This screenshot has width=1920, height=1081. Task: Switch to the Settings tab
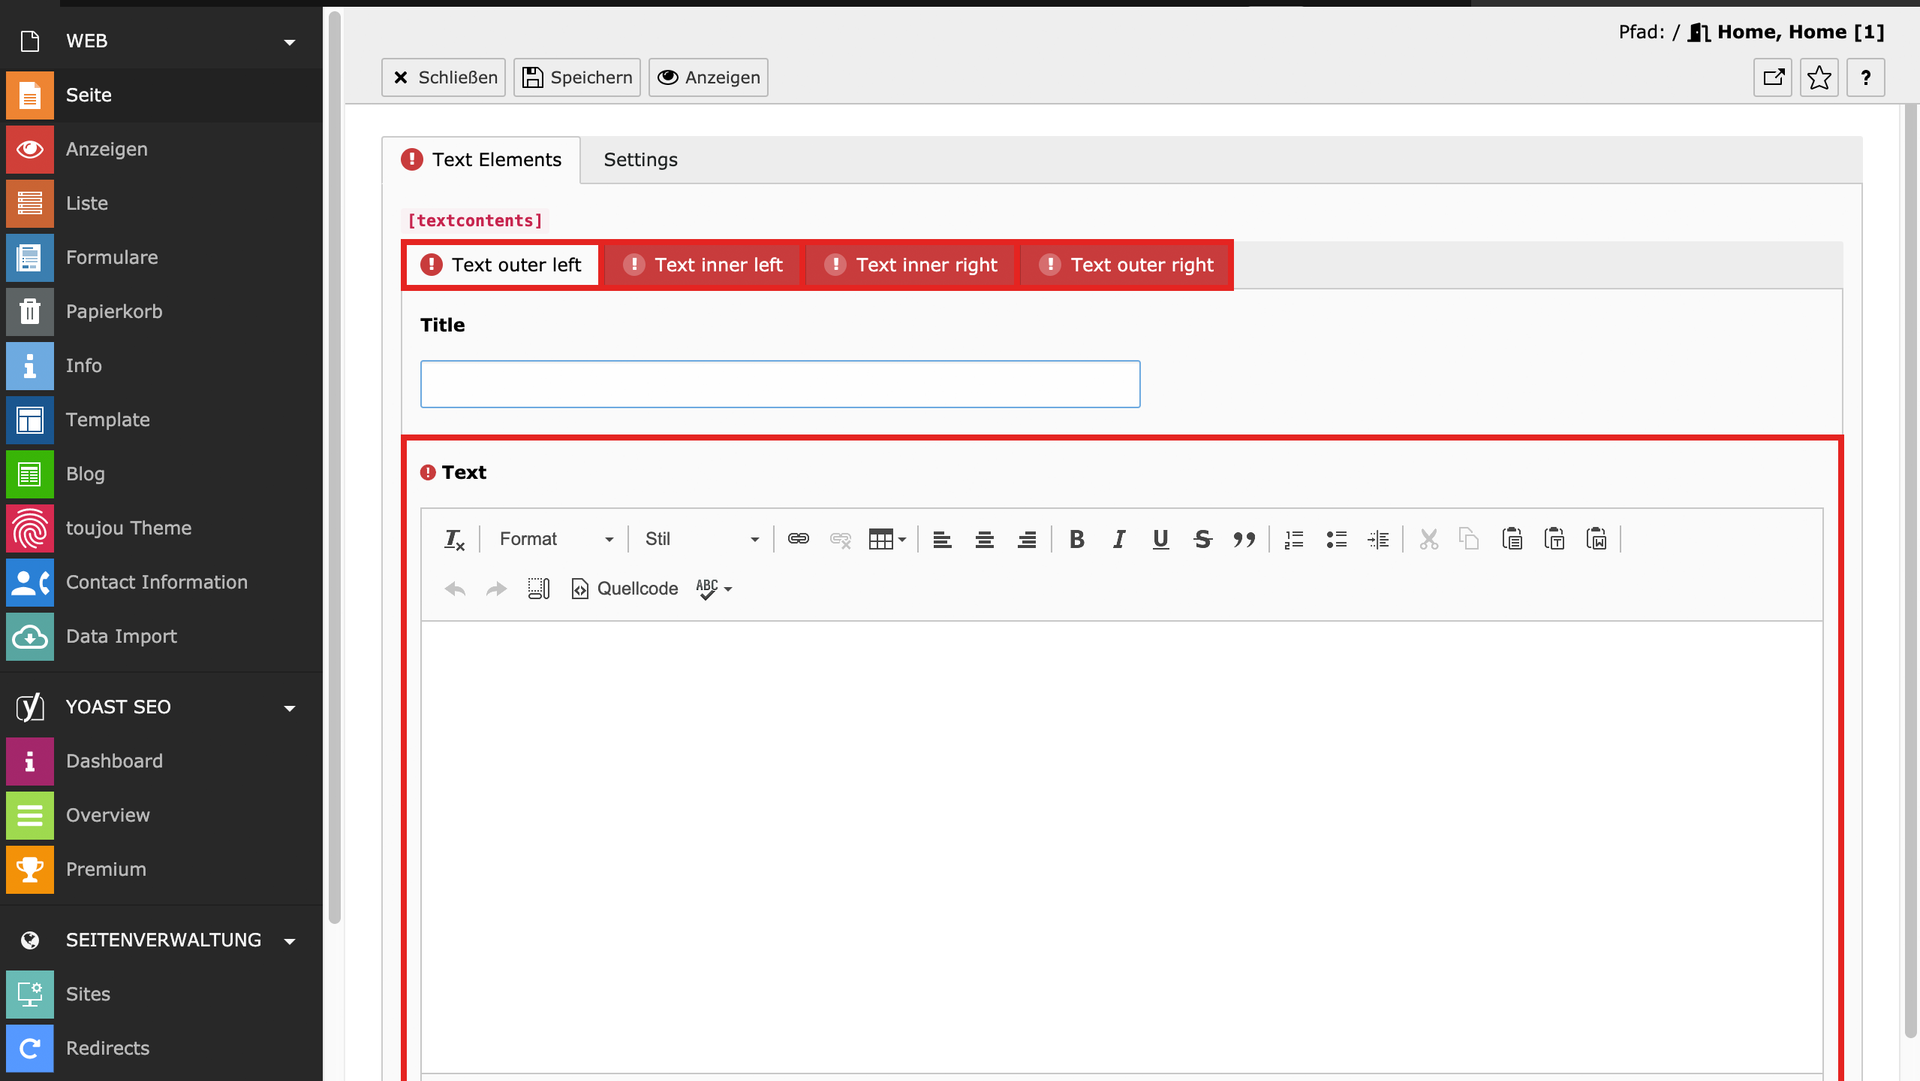[640, 160]
